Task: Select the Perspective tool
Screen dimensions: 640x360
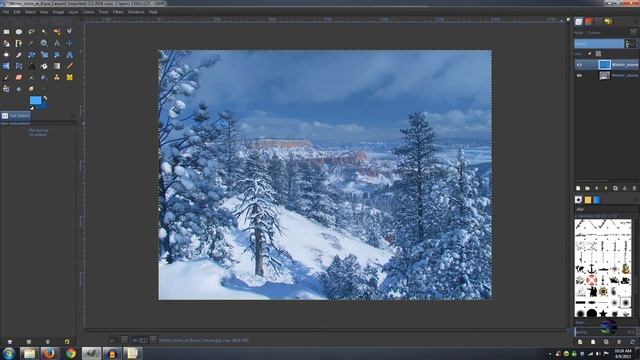Action: point(69,54)
